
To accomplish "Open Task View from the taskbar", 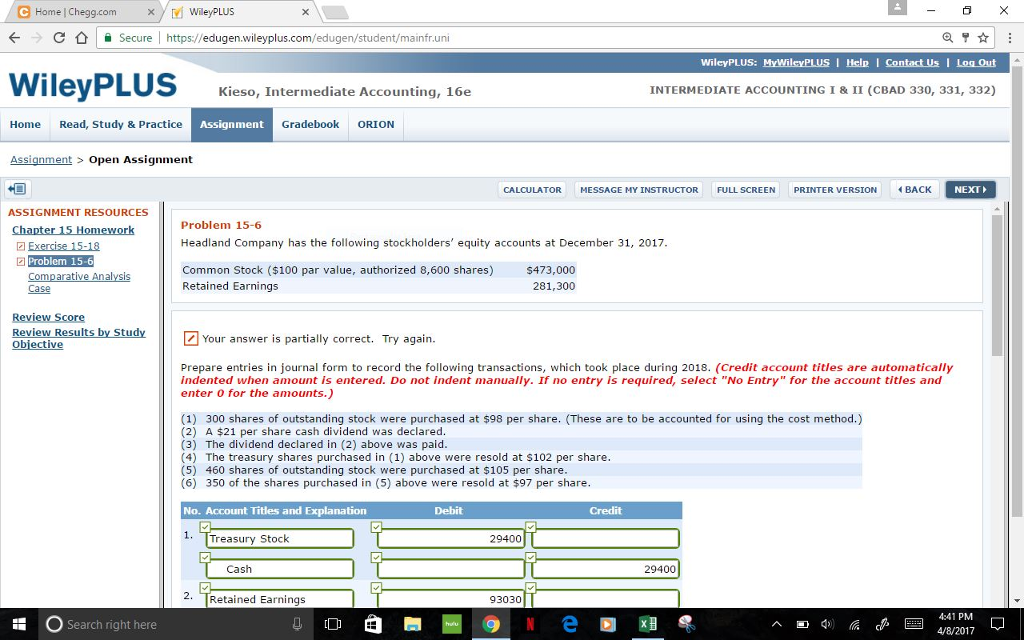I will (333, 624).
